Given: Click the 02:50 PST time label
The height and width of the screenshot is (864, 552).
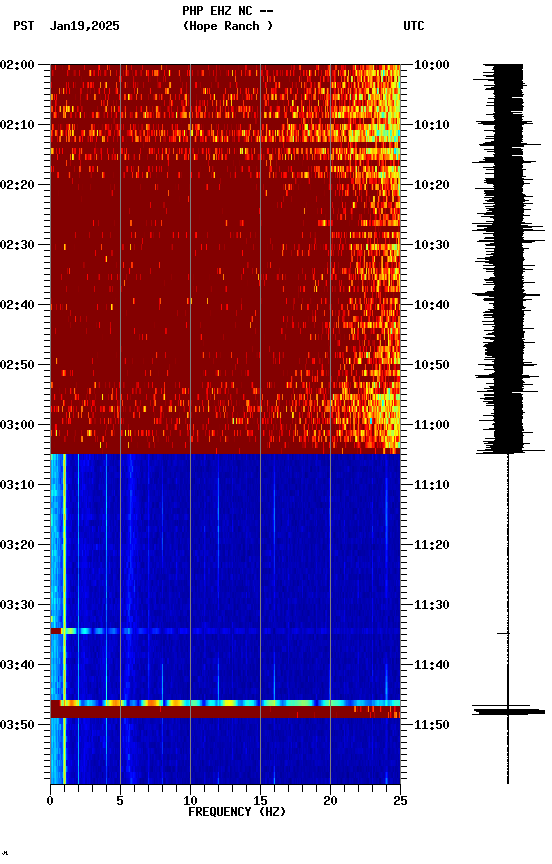Looking at the screenshot, I should tap(17, 365).
